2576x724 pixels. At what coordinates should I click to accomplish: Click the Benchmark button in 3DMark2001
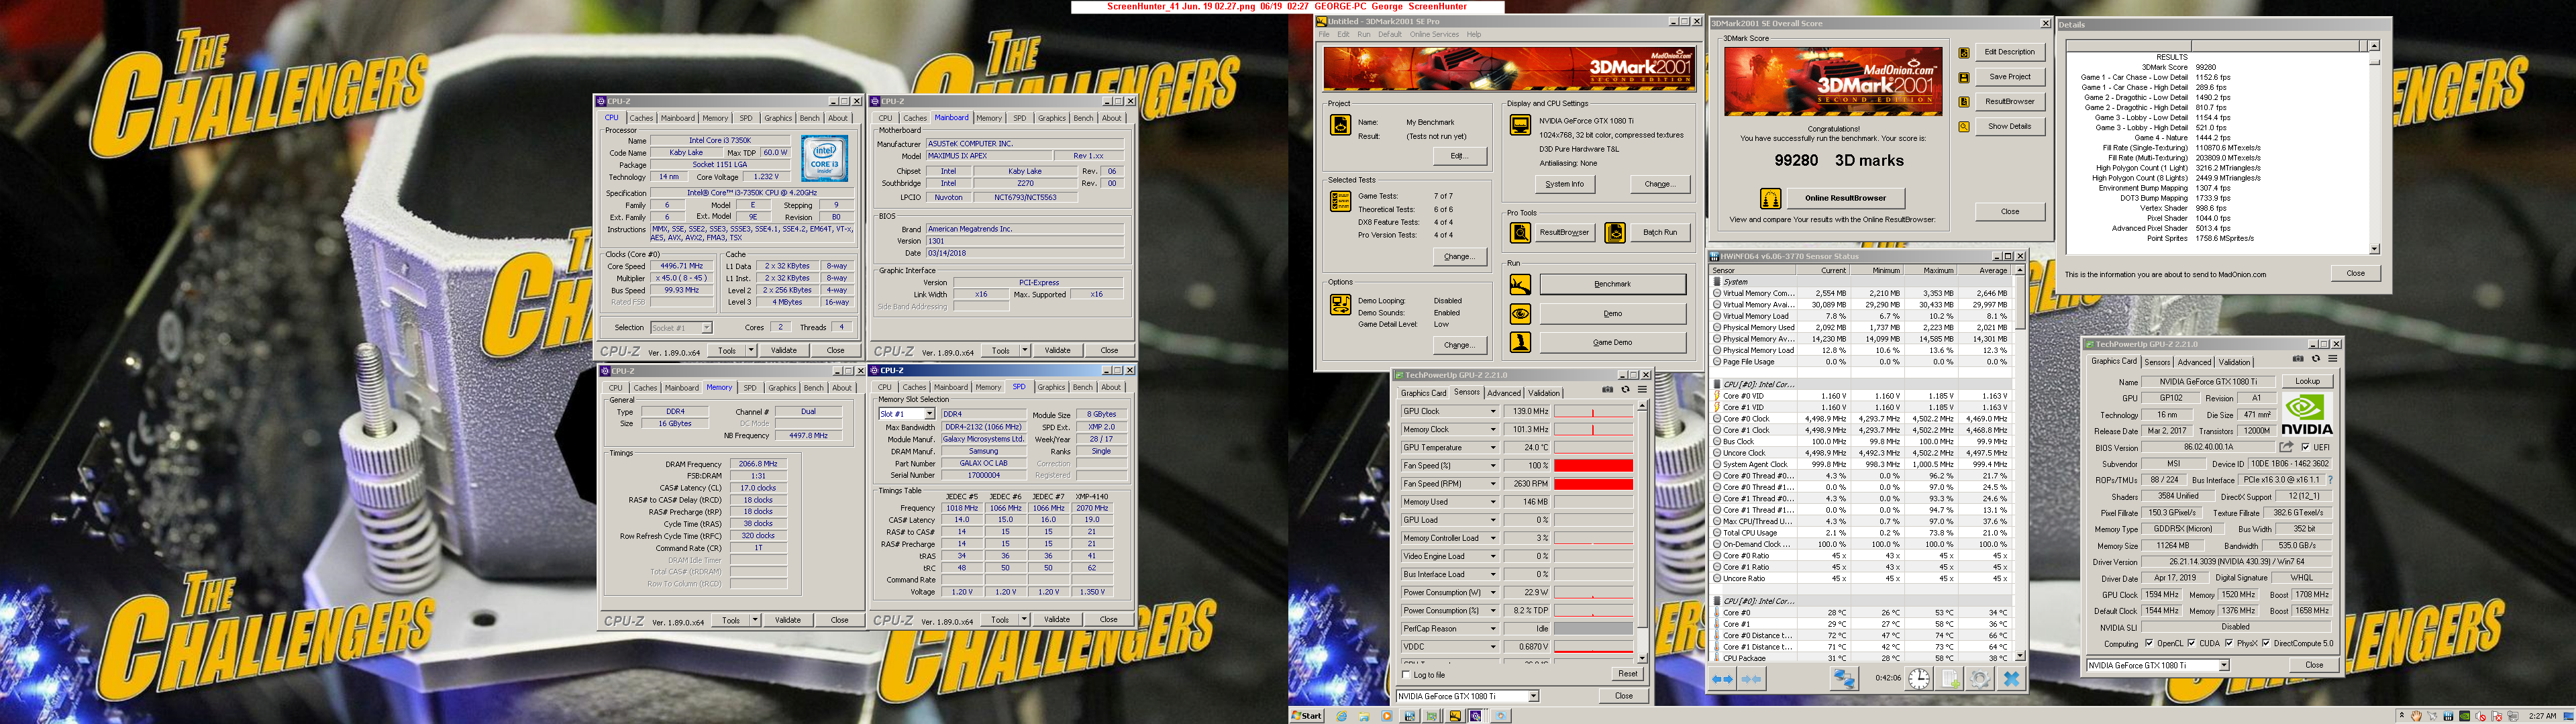click(1612, 284)
